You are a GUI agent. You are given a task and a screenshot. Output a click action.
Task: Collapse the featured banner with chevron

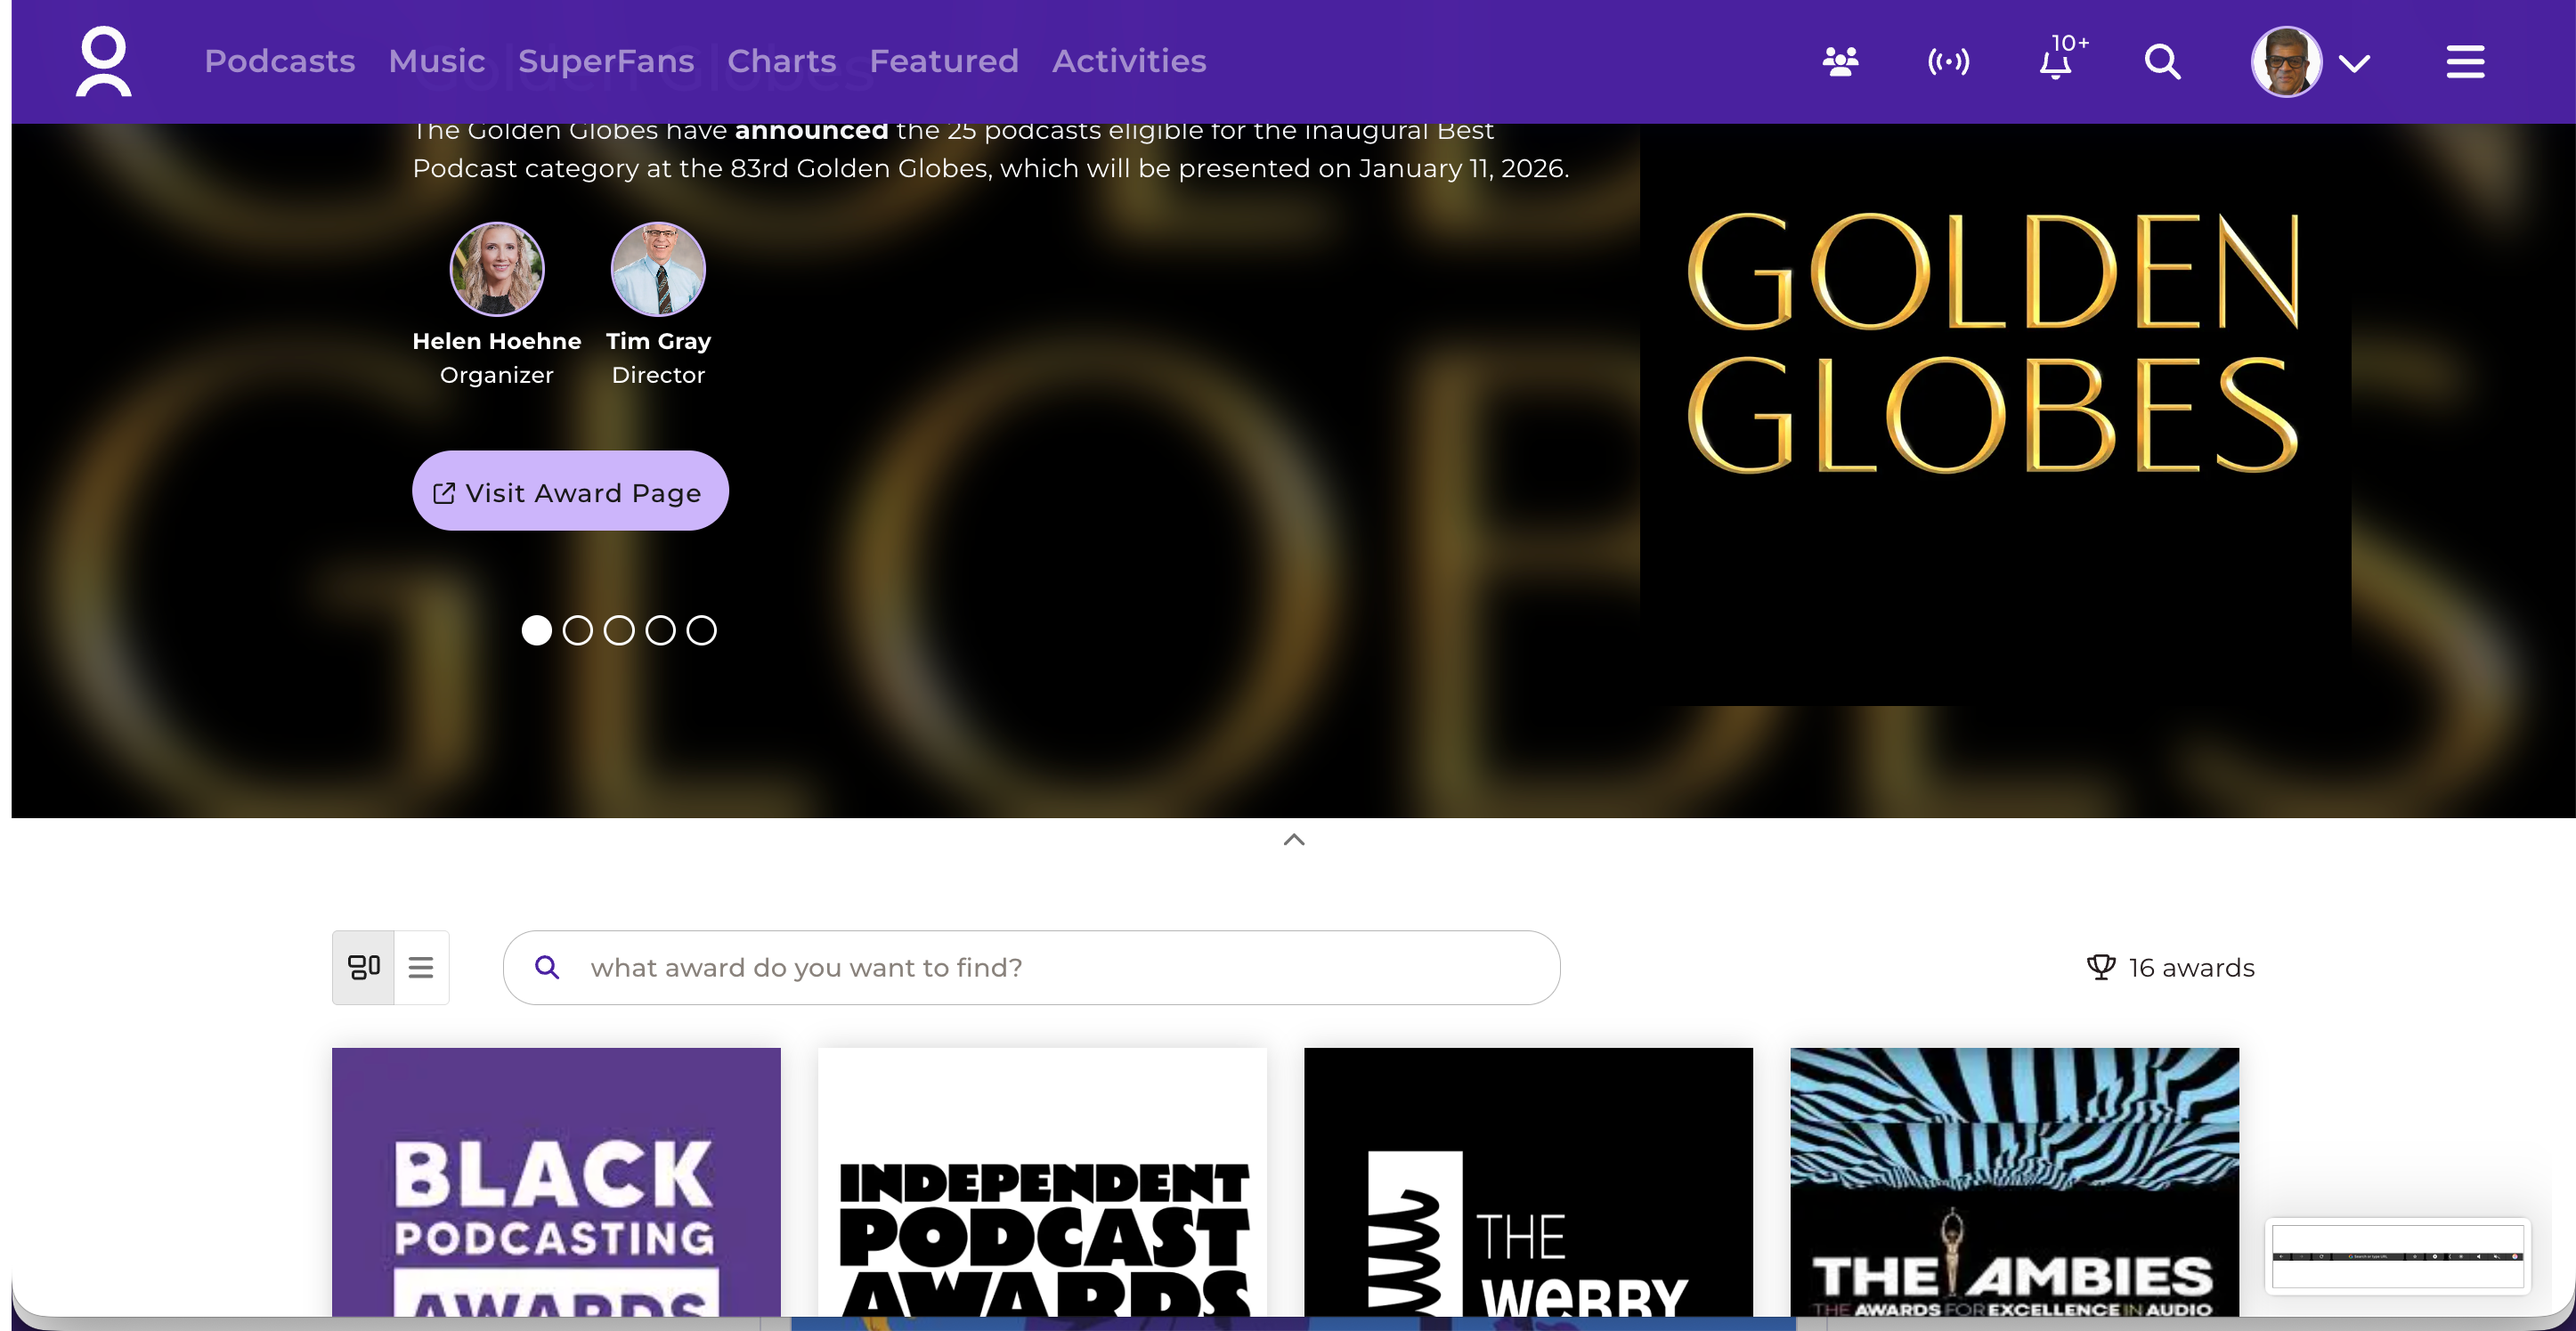1294,840
